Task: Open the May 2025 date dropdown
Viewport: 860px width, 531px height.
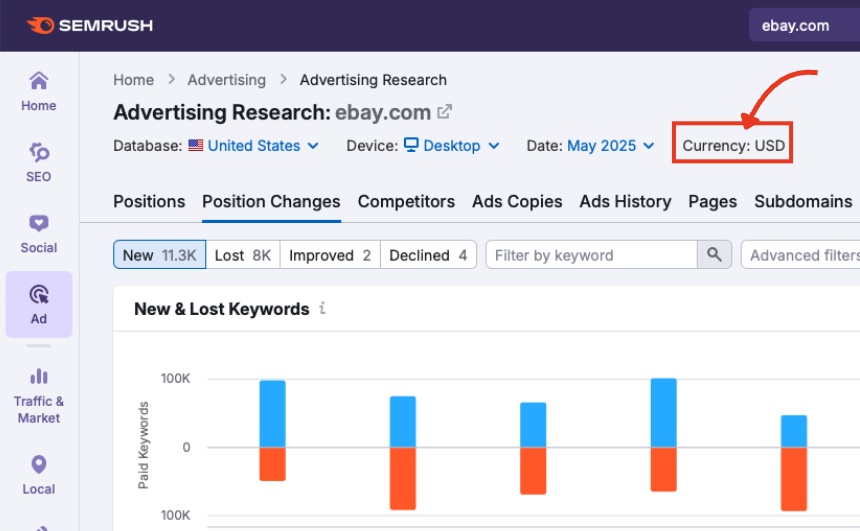Action: click(x=610, y=146)
